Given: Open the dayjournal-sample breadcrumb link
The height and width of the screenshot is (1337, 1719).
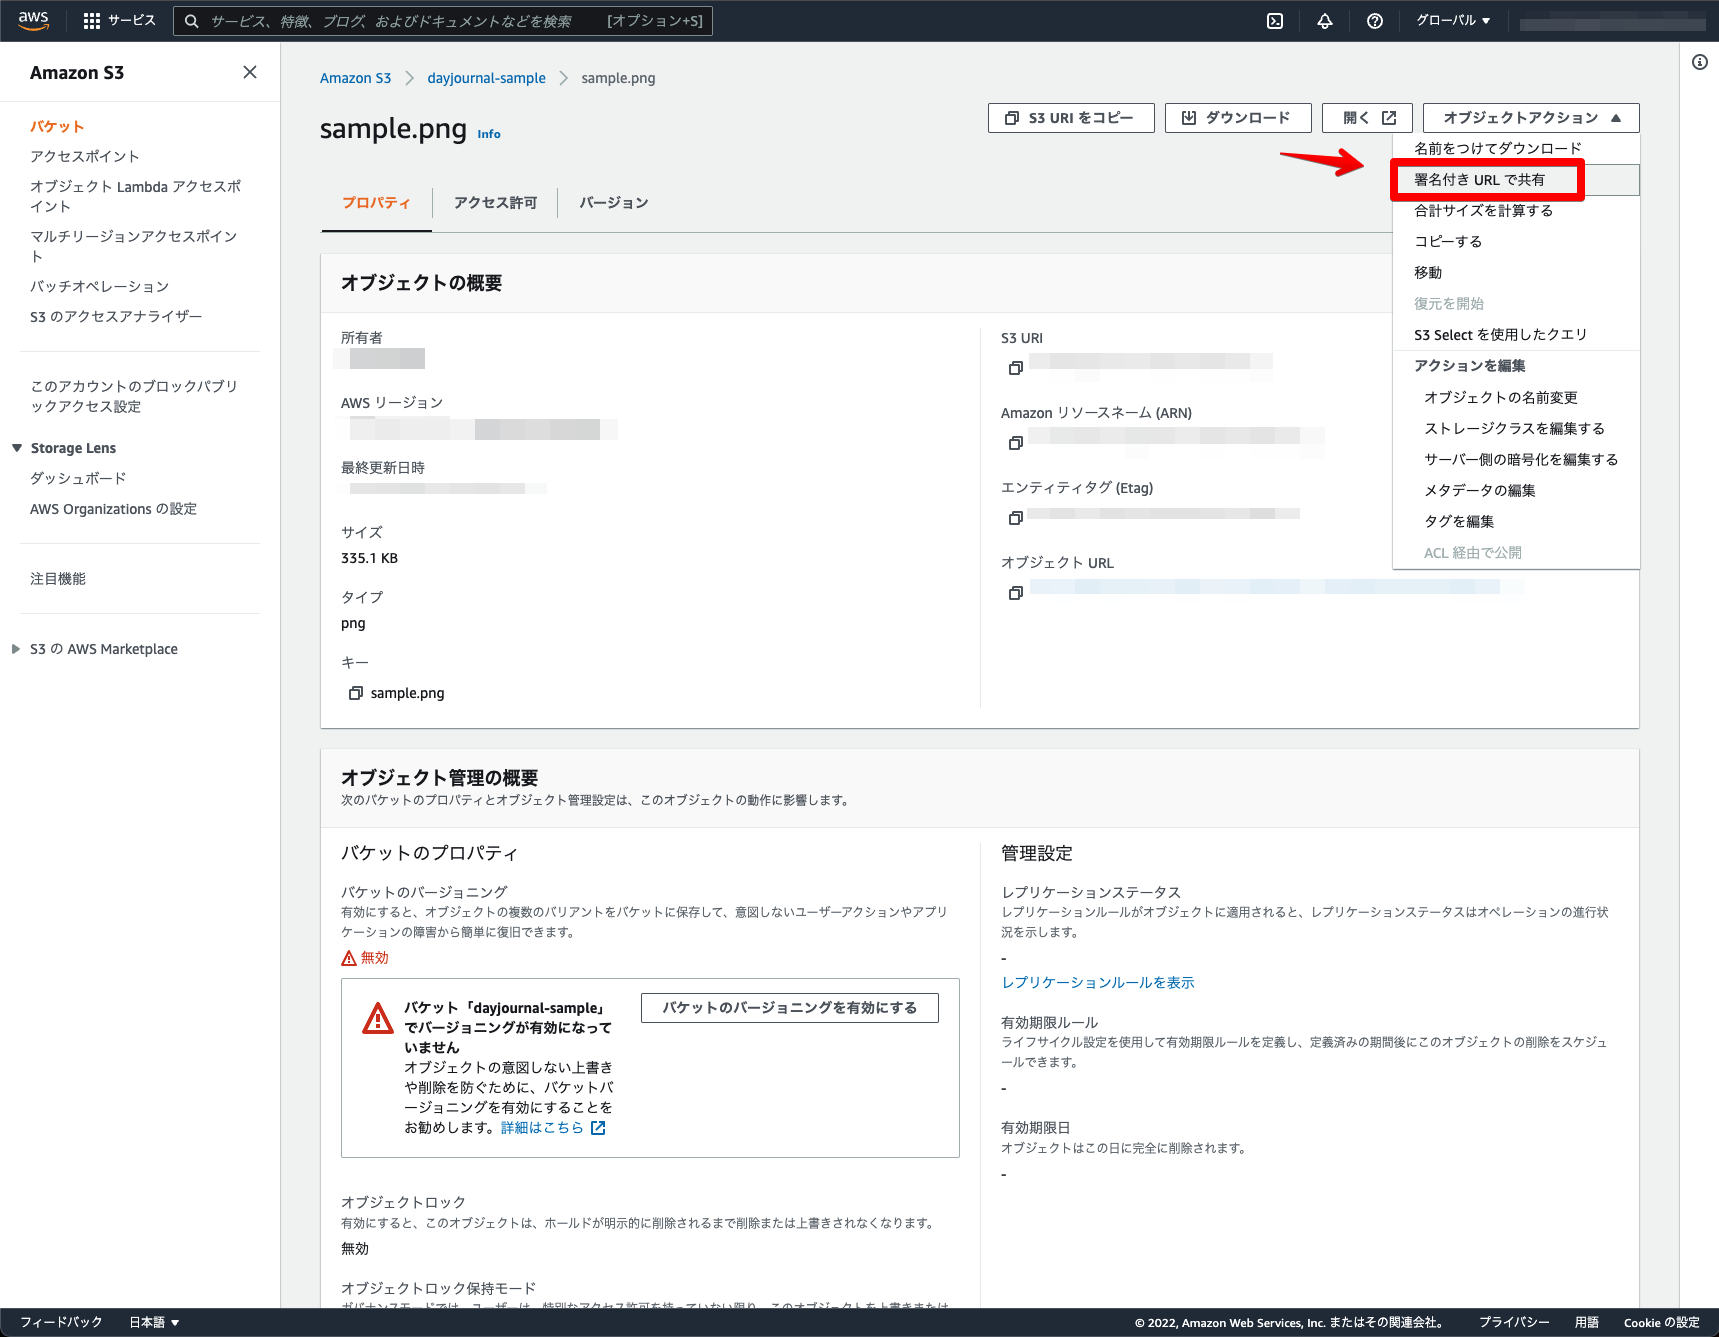Looking at the screenshot, I should 486,78.
